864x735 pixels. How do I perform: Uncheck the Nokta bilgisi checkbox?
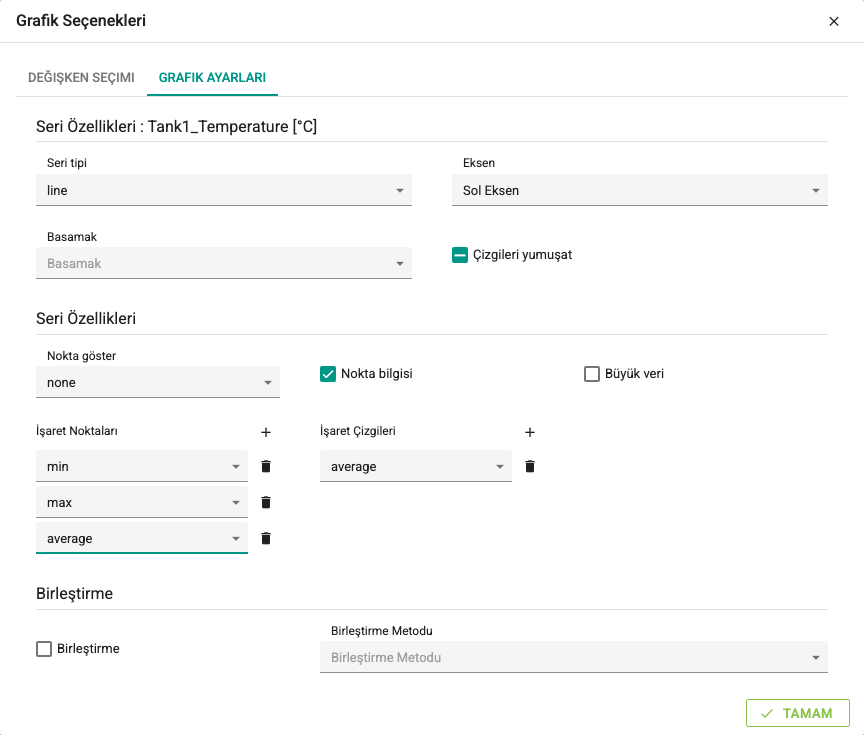(x=328, y=374)
